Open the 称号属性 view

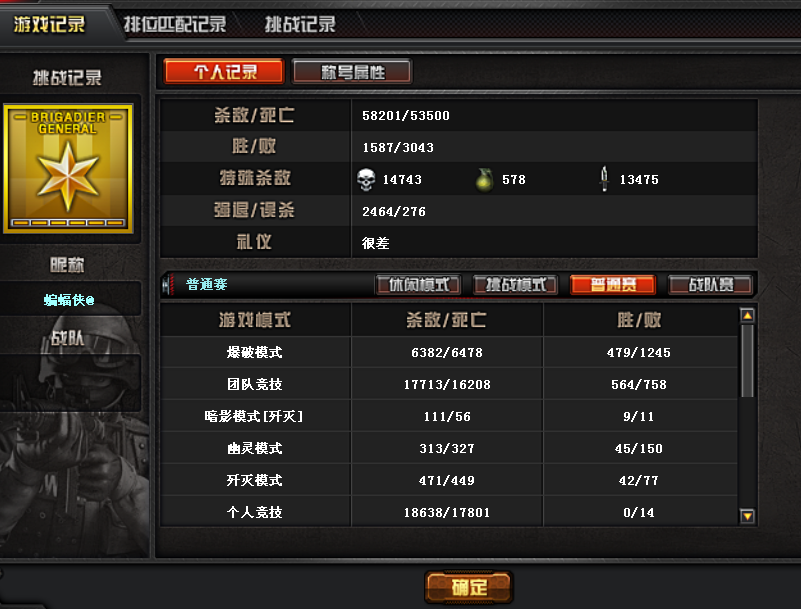coord(352,72)
